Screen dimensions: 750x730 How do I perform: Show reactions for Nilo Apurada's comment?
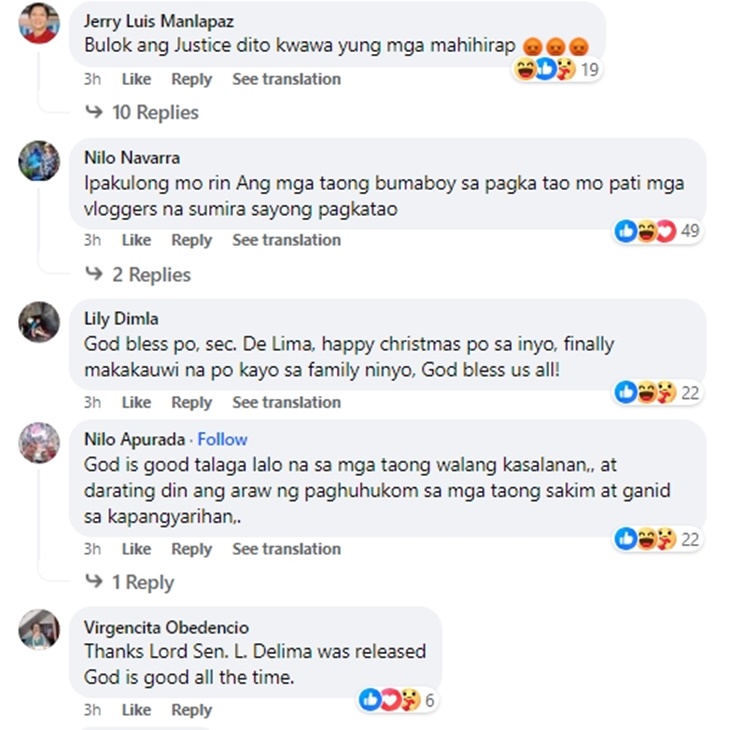pyautogui.click(x=658, y=539)
